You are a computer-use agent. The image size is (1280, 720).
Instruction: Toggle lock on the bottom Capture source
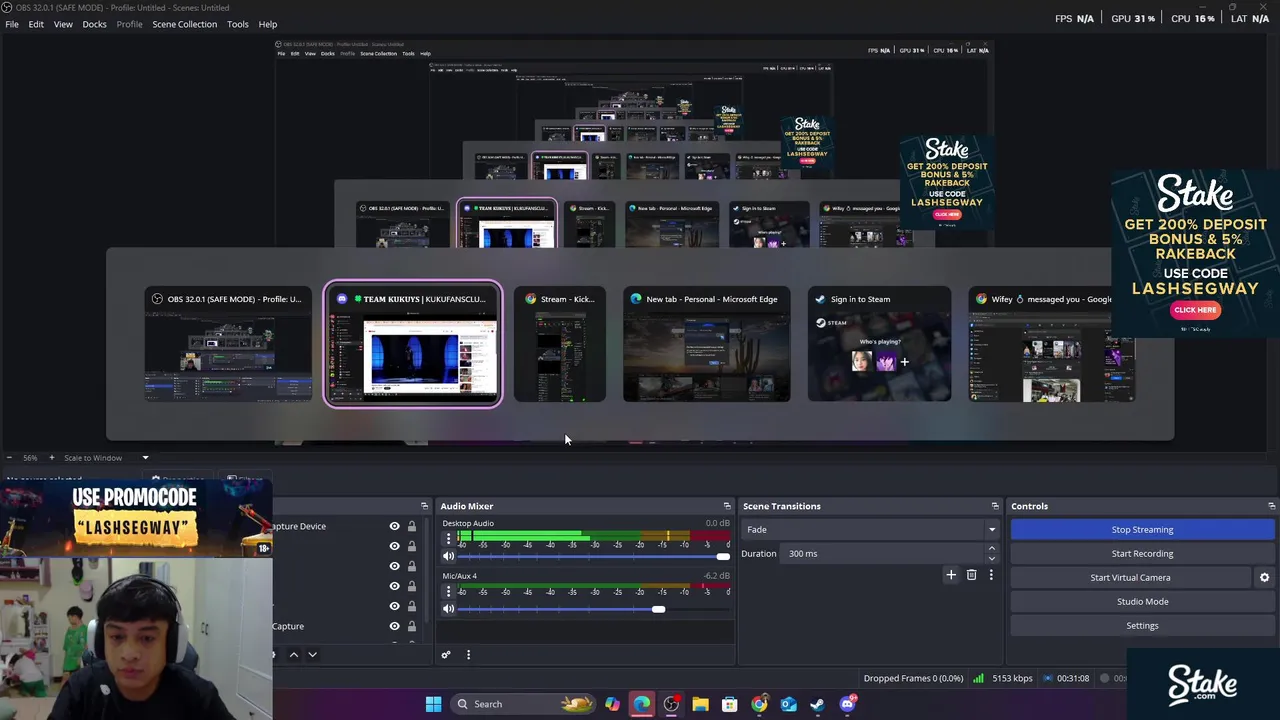[x=411, y=626]
